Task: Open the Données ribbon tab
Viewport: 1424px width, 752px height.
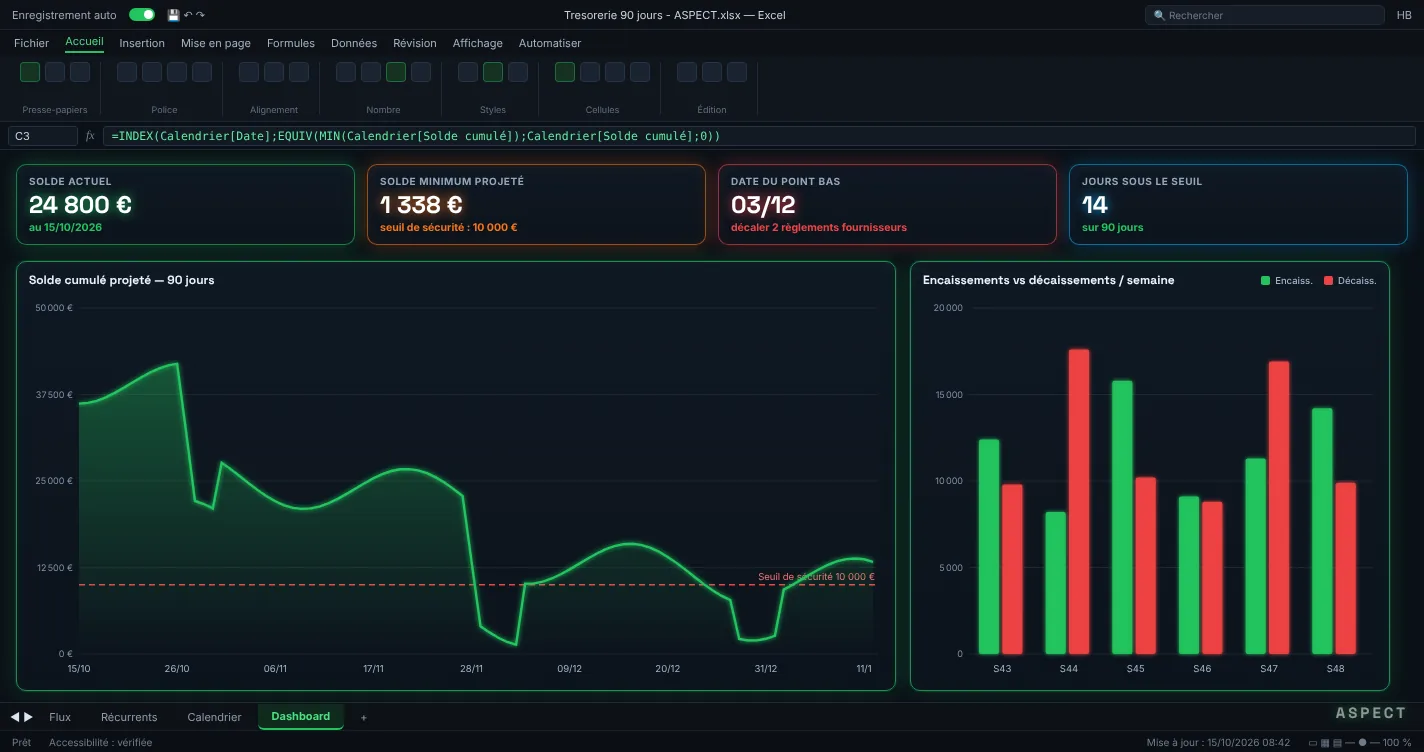Action: pos(354,43)
